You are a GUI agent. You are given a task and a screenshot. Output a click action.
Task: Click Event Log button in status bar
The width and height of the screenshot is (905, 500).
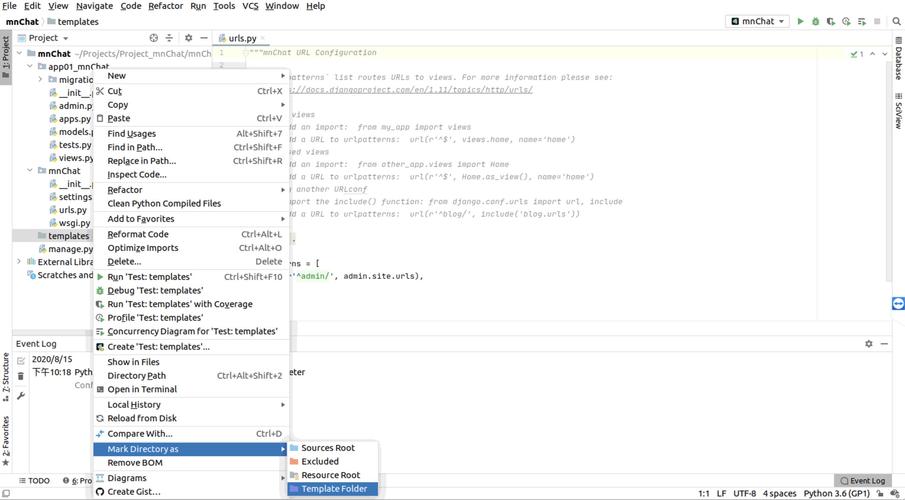862,480
